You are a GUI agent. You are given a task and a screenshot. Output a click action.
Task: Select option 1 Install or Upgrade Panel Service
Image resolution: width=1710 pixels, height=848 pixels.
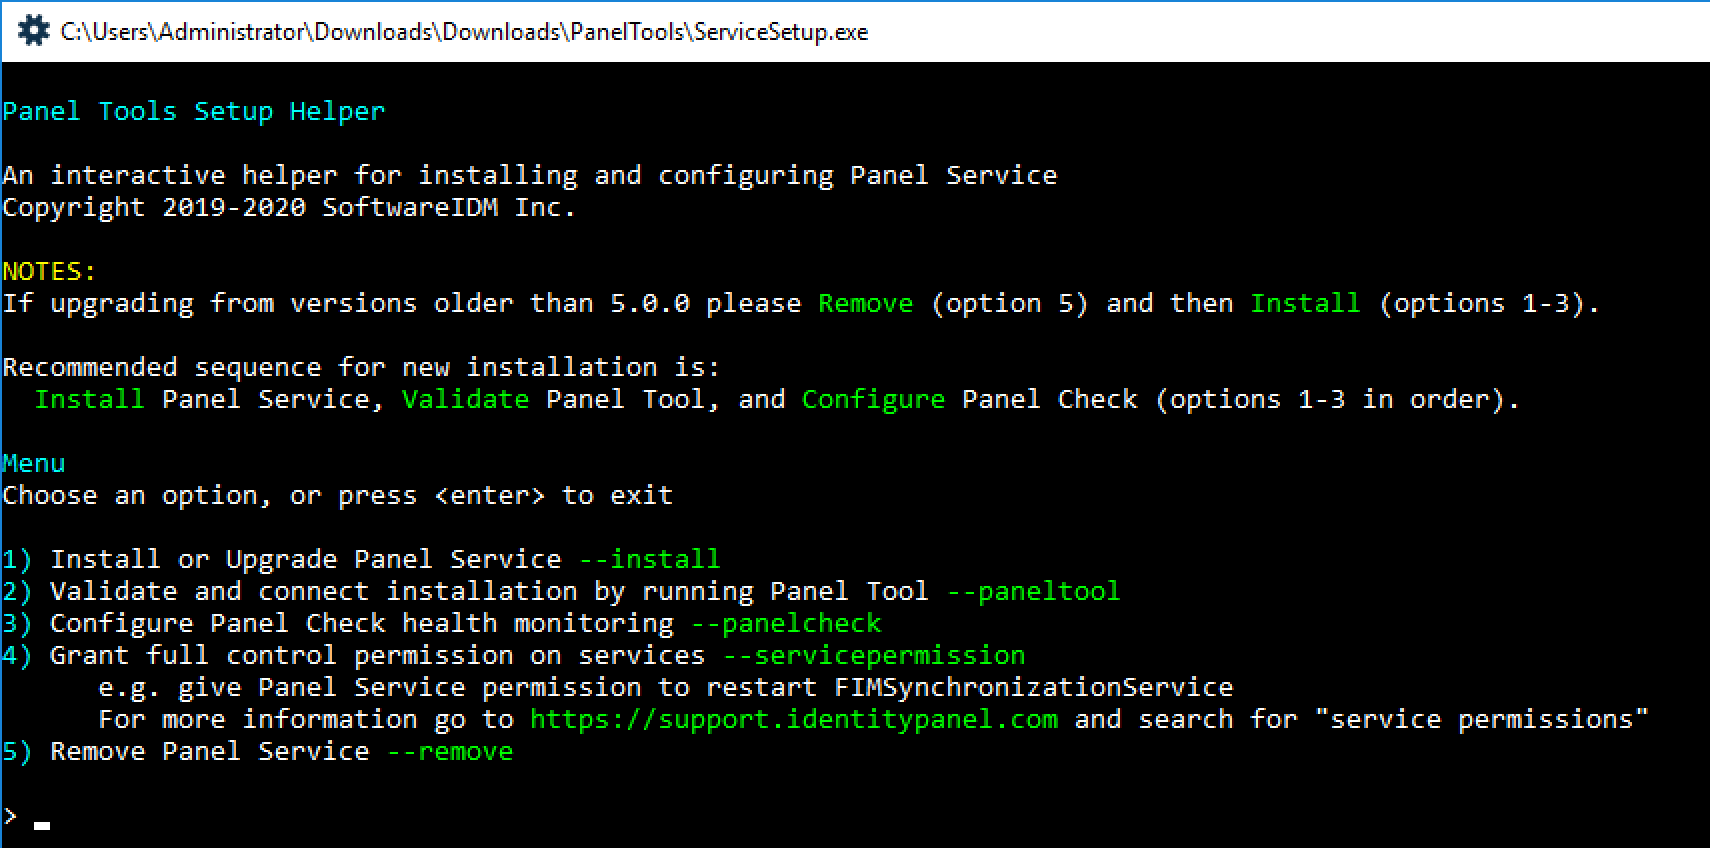pyautogui.click(x=361, y=559)
